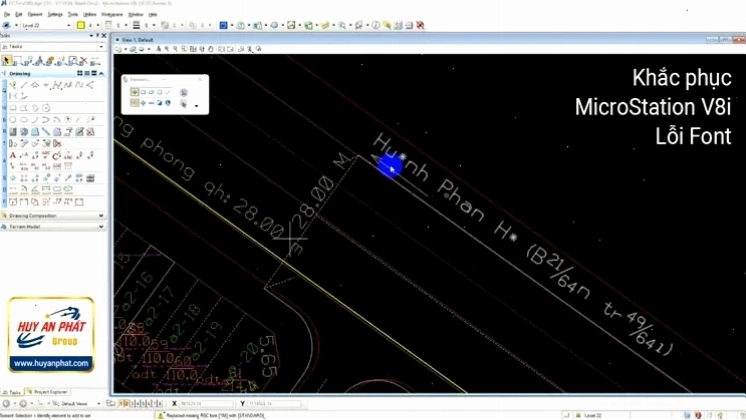Choose Line selection method in Element Selection
The width and height of the screenshot is (746, 420).
(168, 92)
